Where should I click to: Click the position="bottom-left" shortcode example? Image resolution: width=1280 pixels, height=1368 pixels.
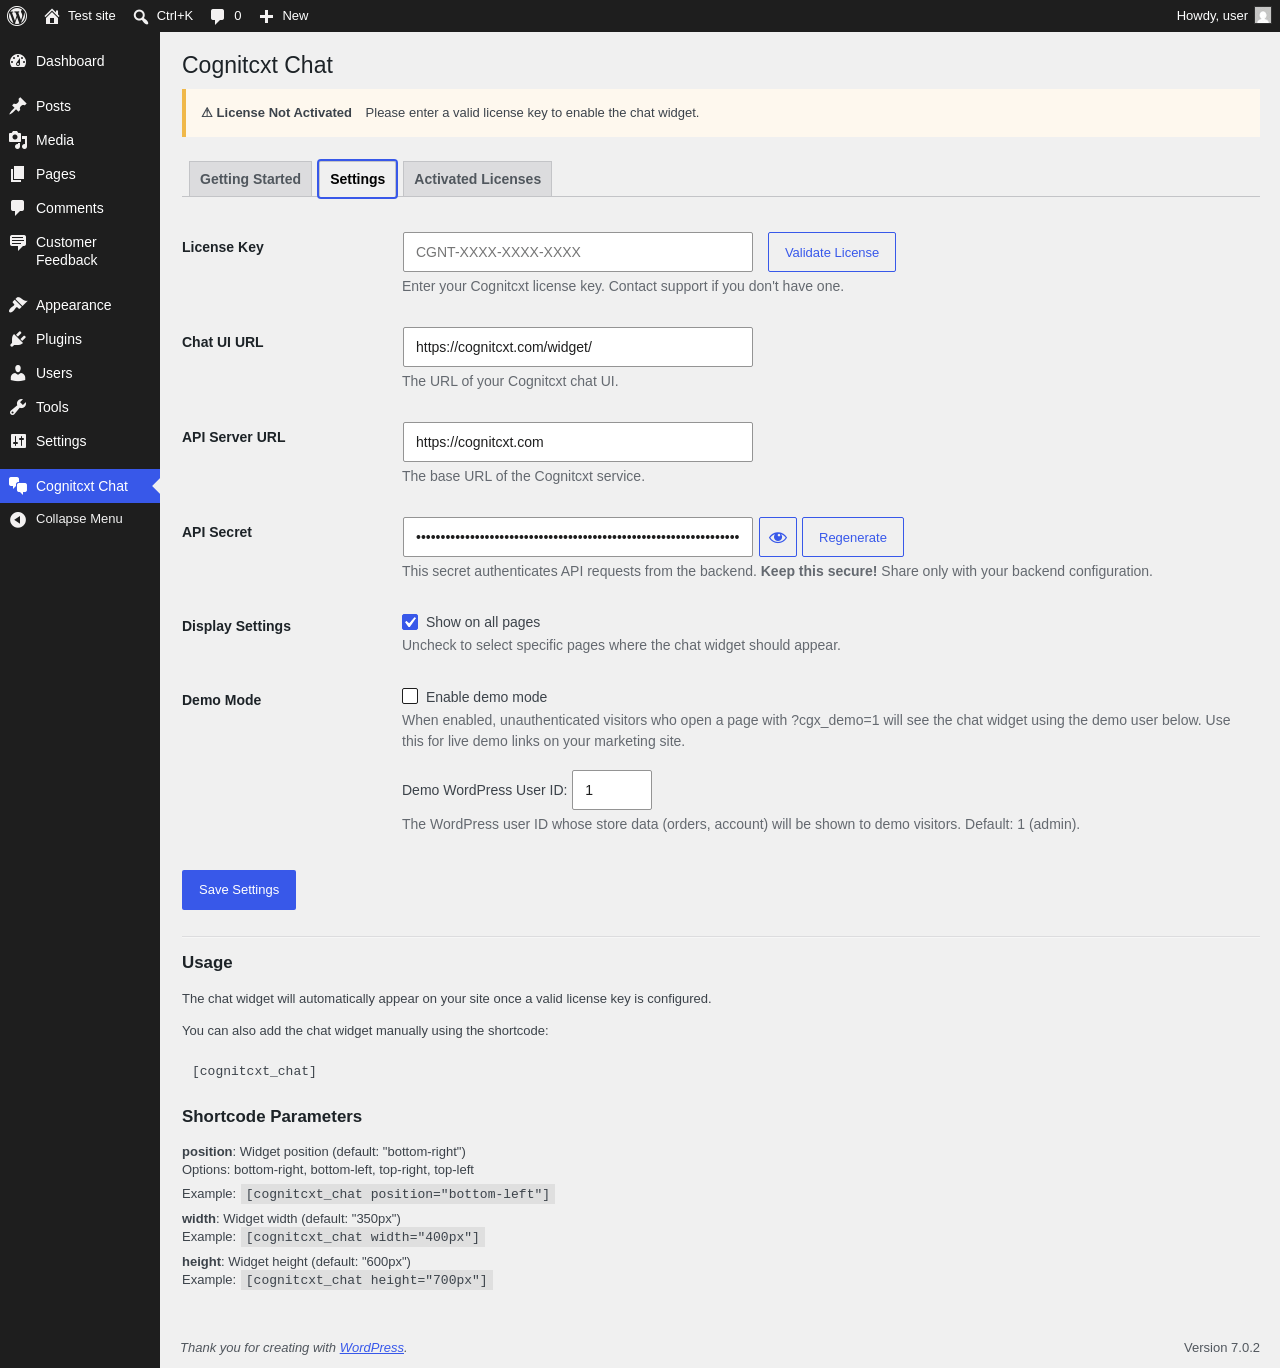[x=398, y=1194]
